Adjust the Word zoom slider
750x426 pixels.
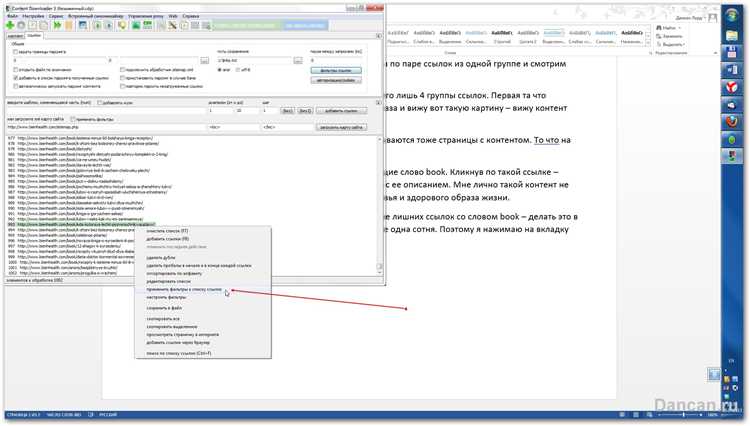[x=683, y=415]
